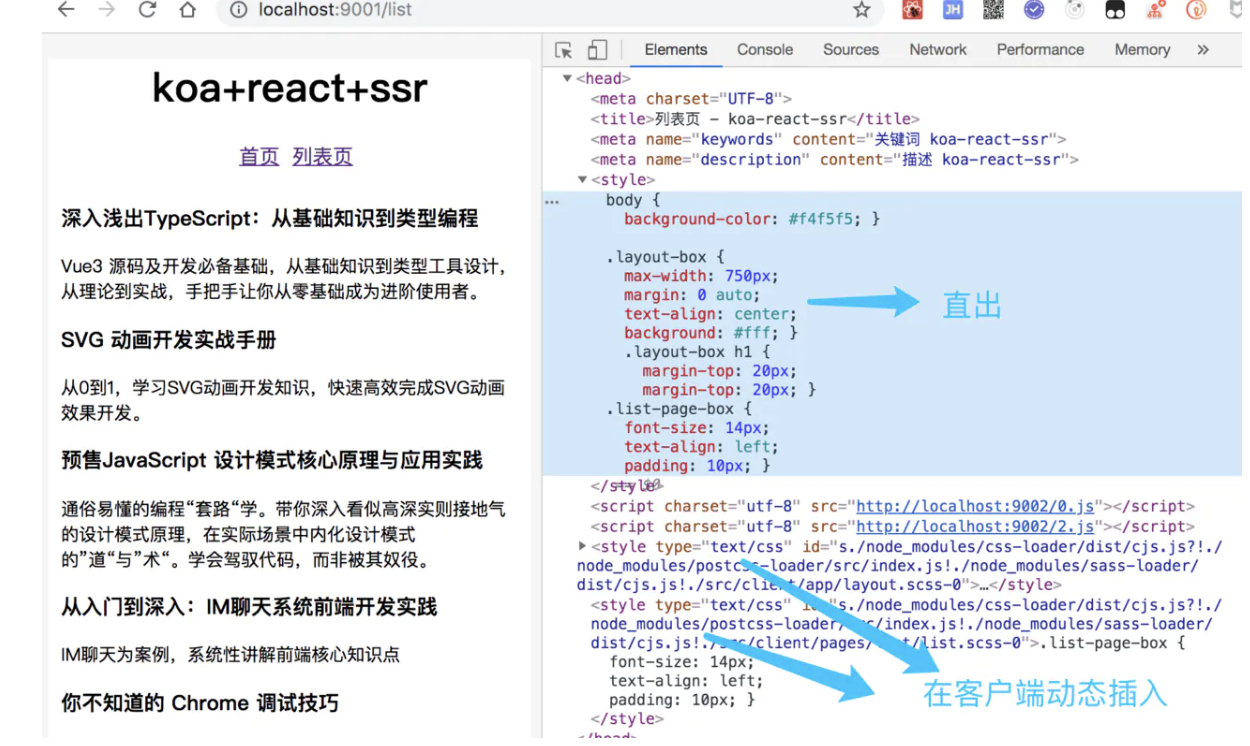Expand the layout.scss style element
This screenshot has height=746, width=1250.
tap(582, 546)
